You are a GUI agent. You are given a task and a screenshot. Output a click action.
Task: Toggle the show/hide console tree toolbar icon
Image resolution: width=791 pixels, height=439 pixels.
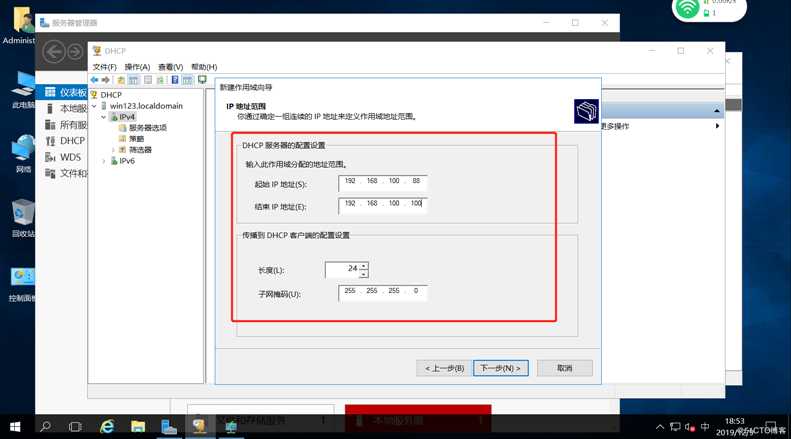pyautogui.click(x=134, y=80)
